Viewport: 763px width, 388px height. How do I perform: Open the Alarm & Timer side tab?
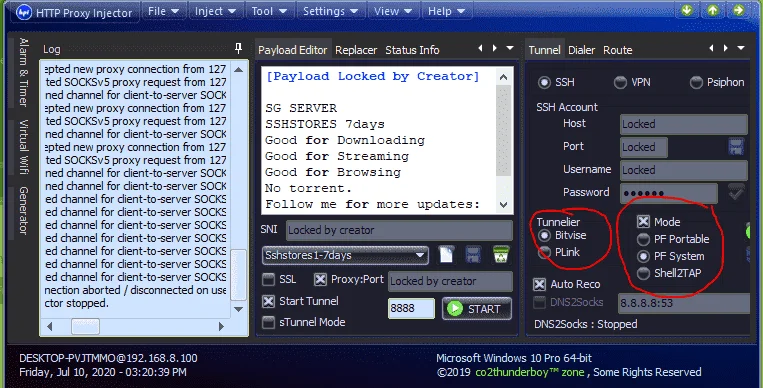pyautogui.click(x=23, y=72)
